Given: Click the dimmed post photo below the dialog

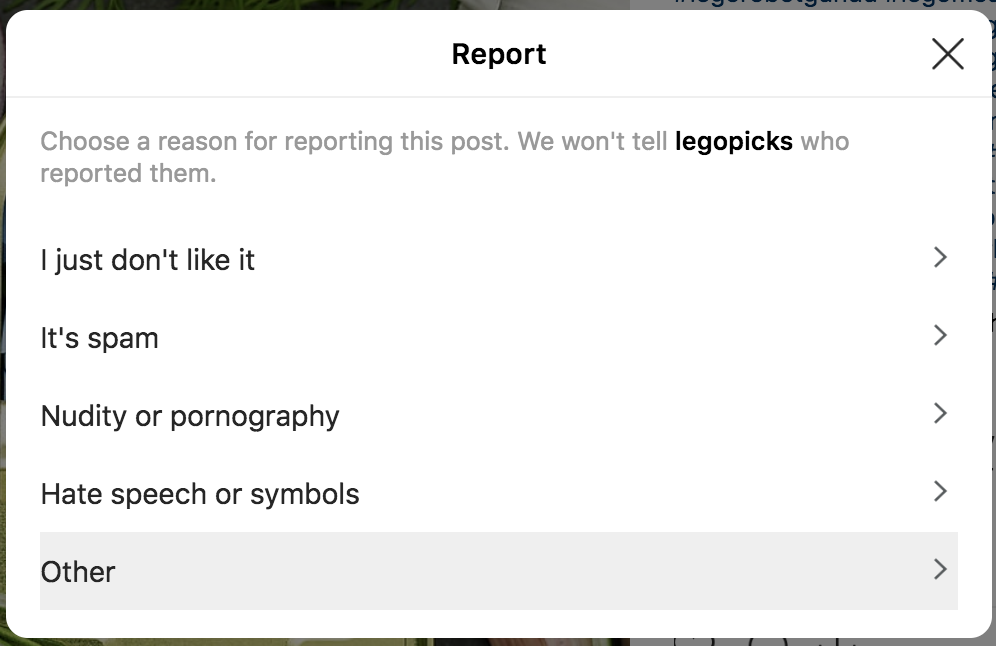Looking at the screenshot, I should (318, 642).
